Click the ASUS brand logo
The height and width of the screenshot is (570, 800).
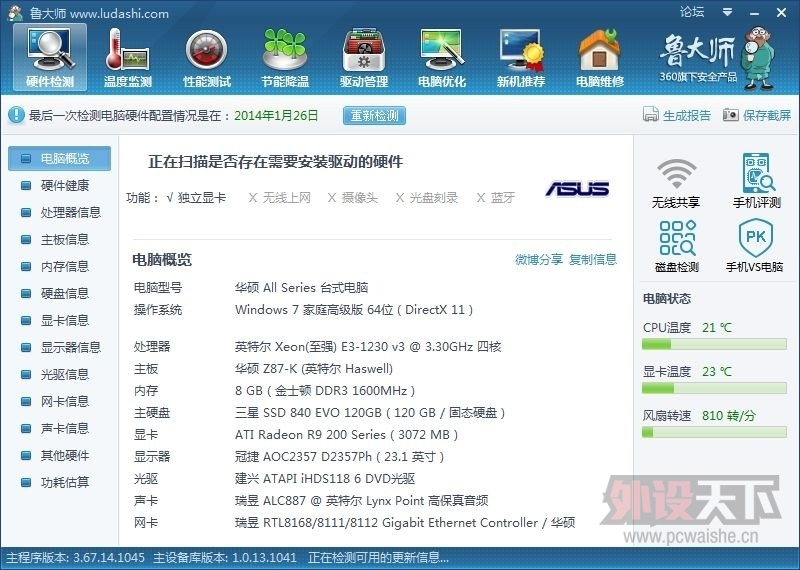coord(577,188)
